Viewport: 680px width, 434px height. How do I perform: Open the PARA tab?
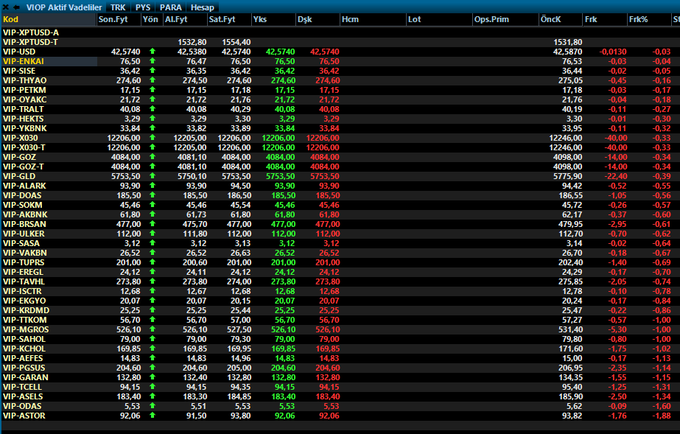pos(170,7)
